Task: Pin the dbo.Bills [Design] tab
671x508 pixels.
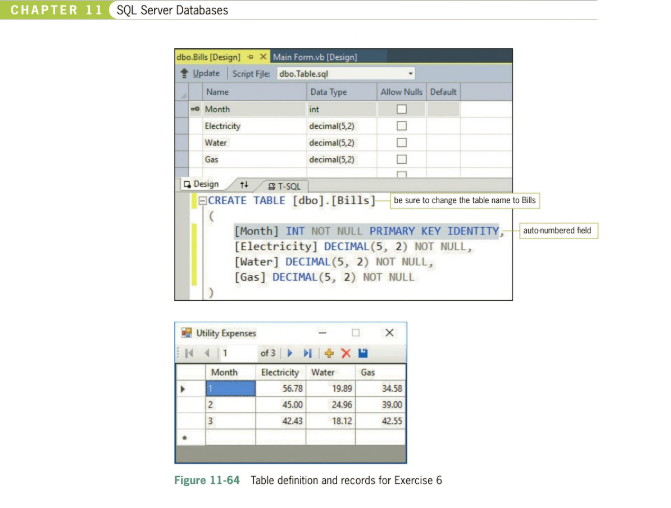Action: (250, 57)
